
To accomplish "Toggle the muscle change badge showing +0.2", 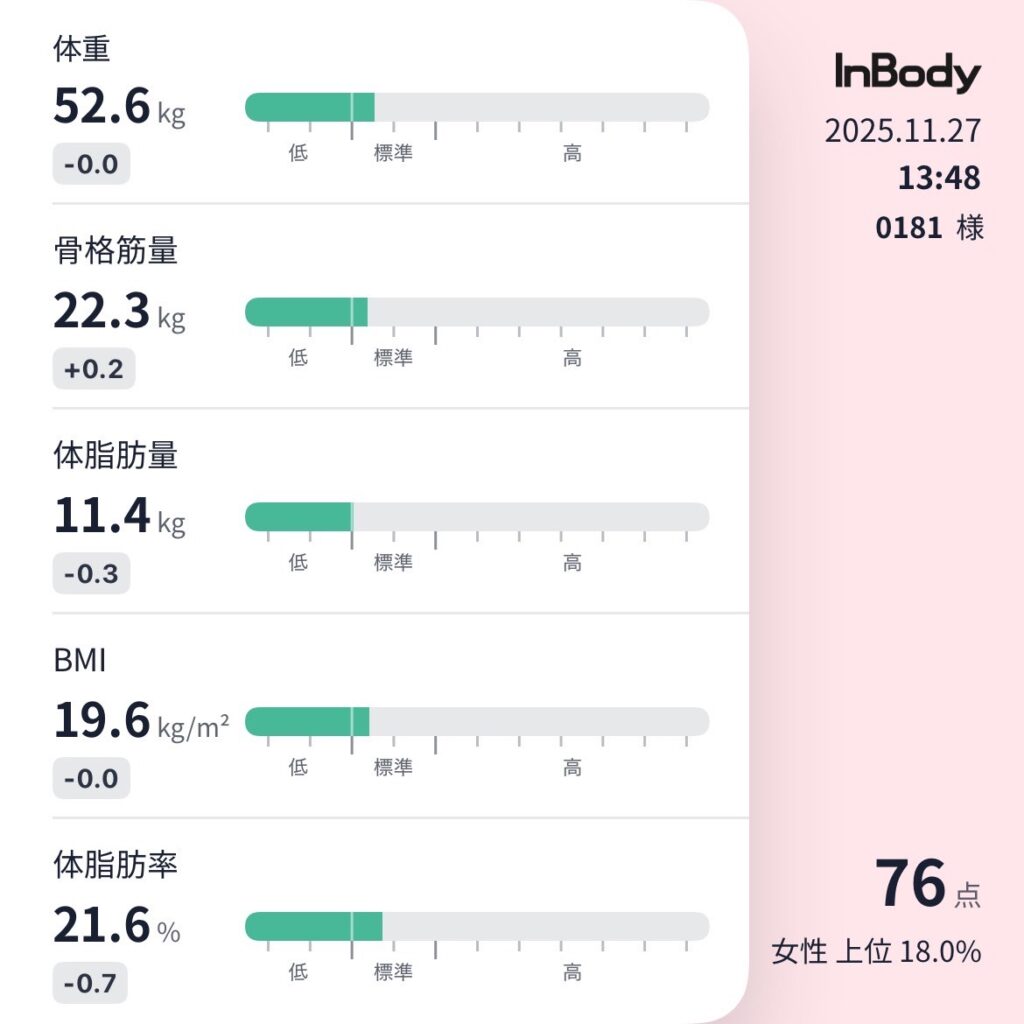I will (92, 369).
